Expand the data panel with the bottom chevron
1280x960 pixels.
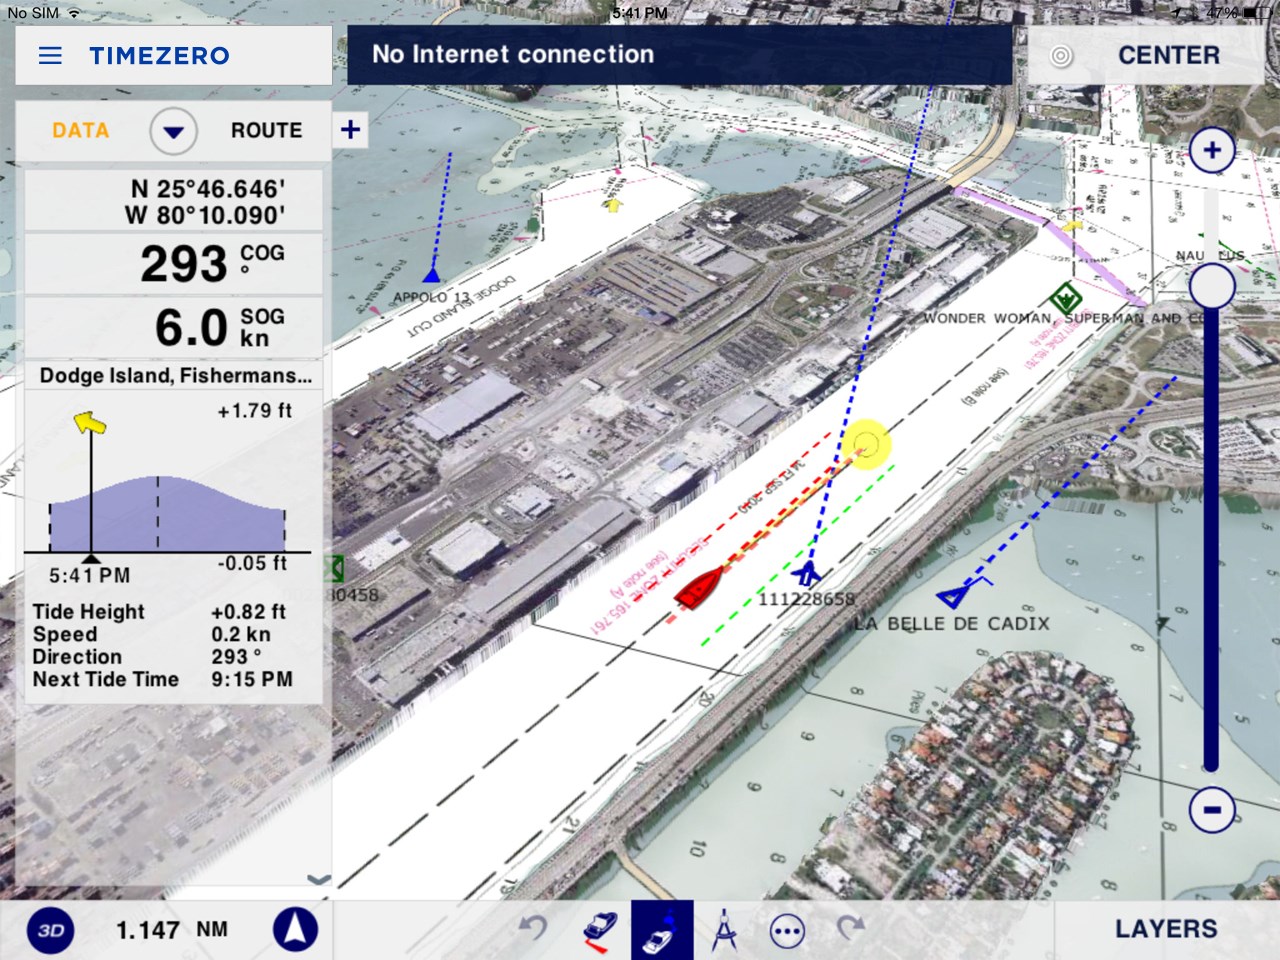318,880
